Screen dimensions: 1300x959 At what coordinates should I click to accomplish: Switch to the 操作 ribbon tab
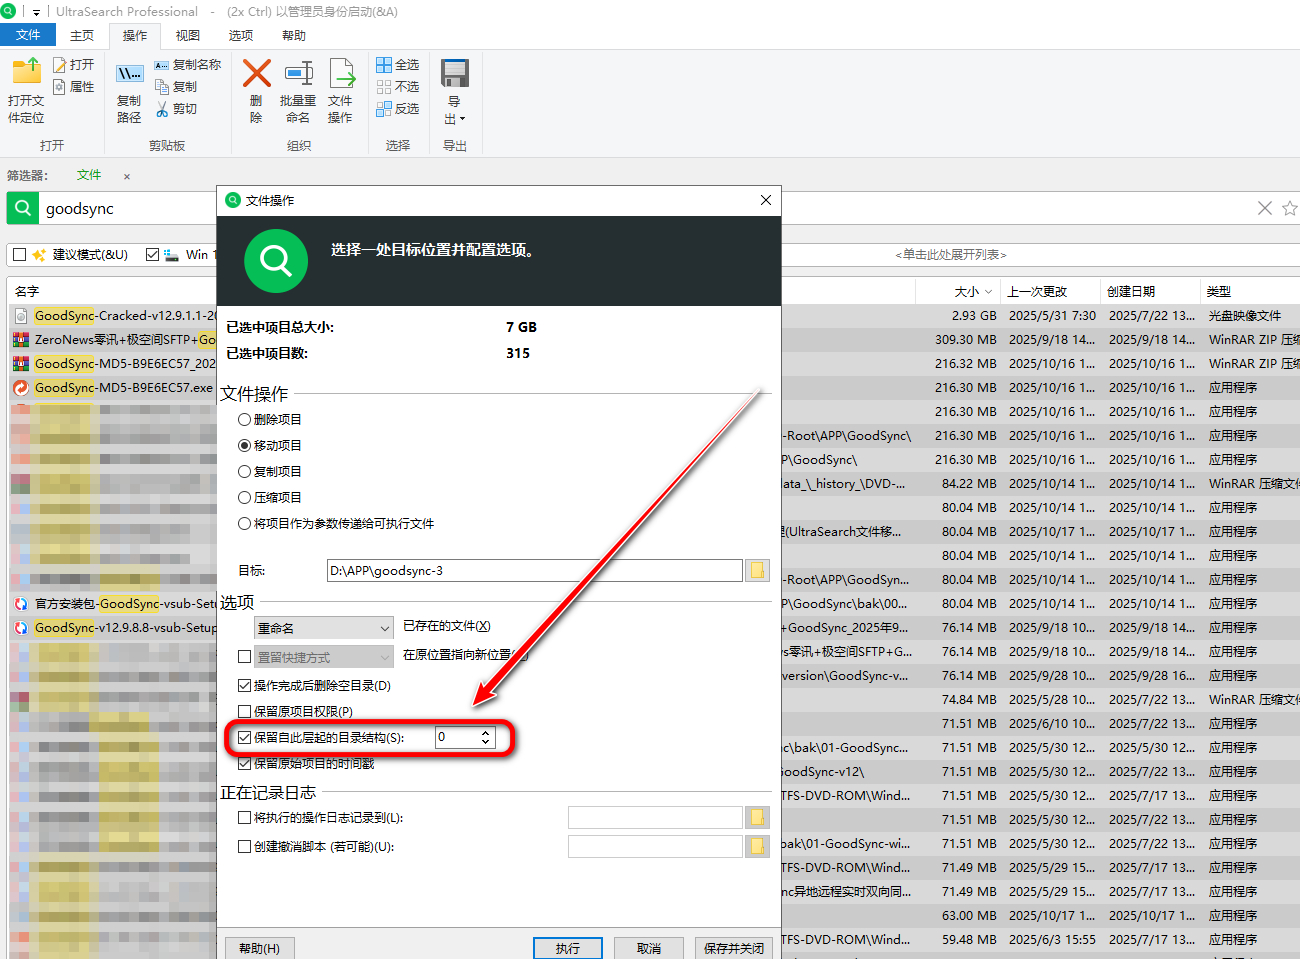pyautogui.click(x=135, y=35)
